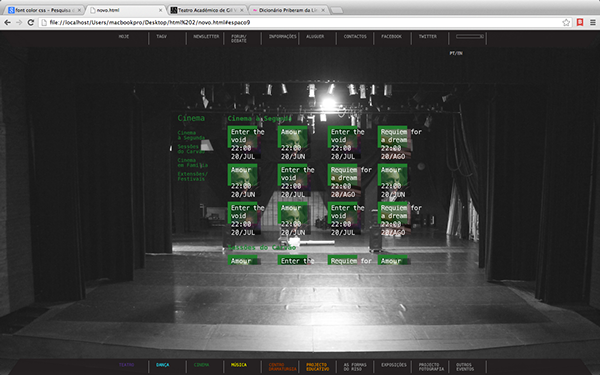The height and width of the screenshot is (375, 600).
Task: Switch language with PT/EN toggle
Action: click(x=456, y=53)
